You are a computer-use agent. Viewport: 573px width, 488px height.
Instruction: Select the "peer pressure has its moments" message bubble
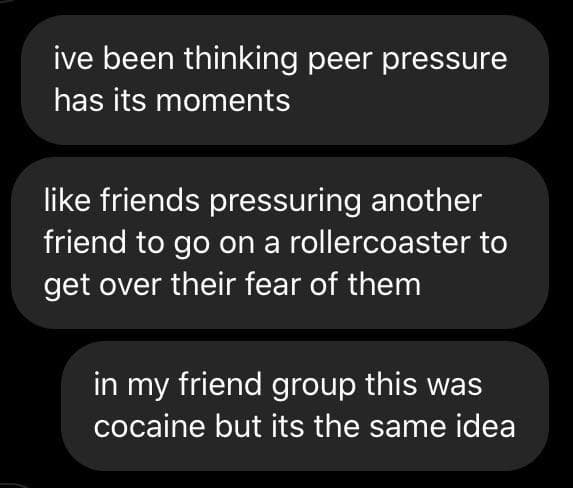[285, 80]
